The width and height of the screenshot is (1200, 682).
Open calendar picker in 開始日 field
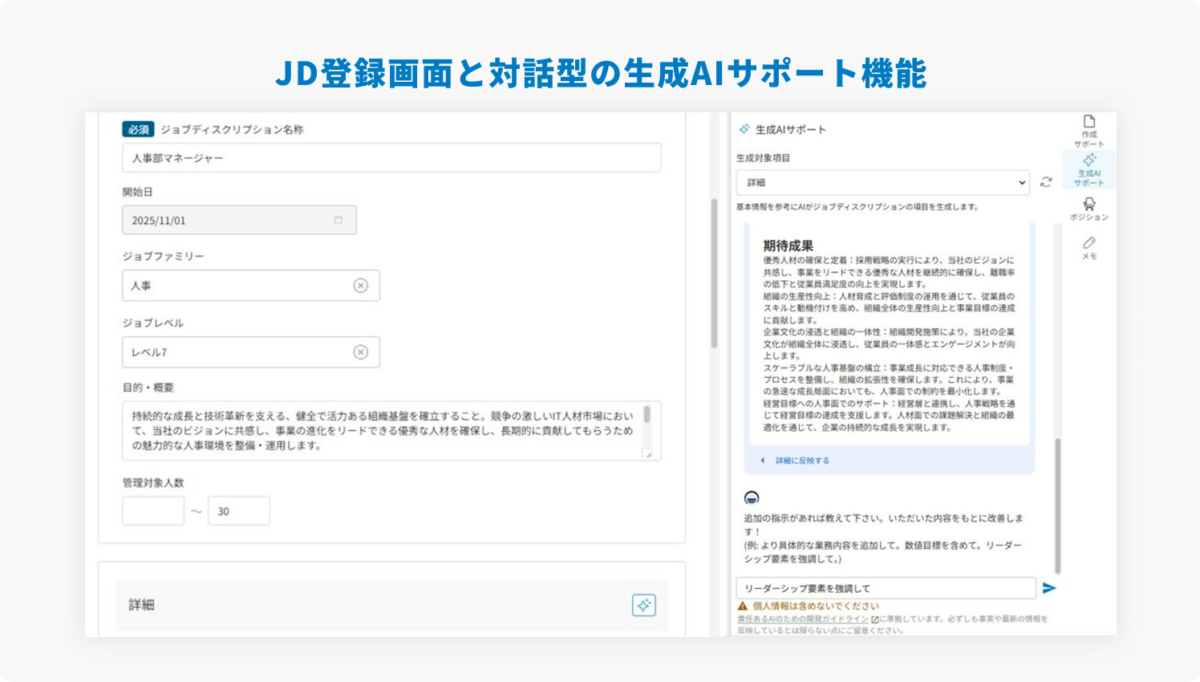point(338,220)
